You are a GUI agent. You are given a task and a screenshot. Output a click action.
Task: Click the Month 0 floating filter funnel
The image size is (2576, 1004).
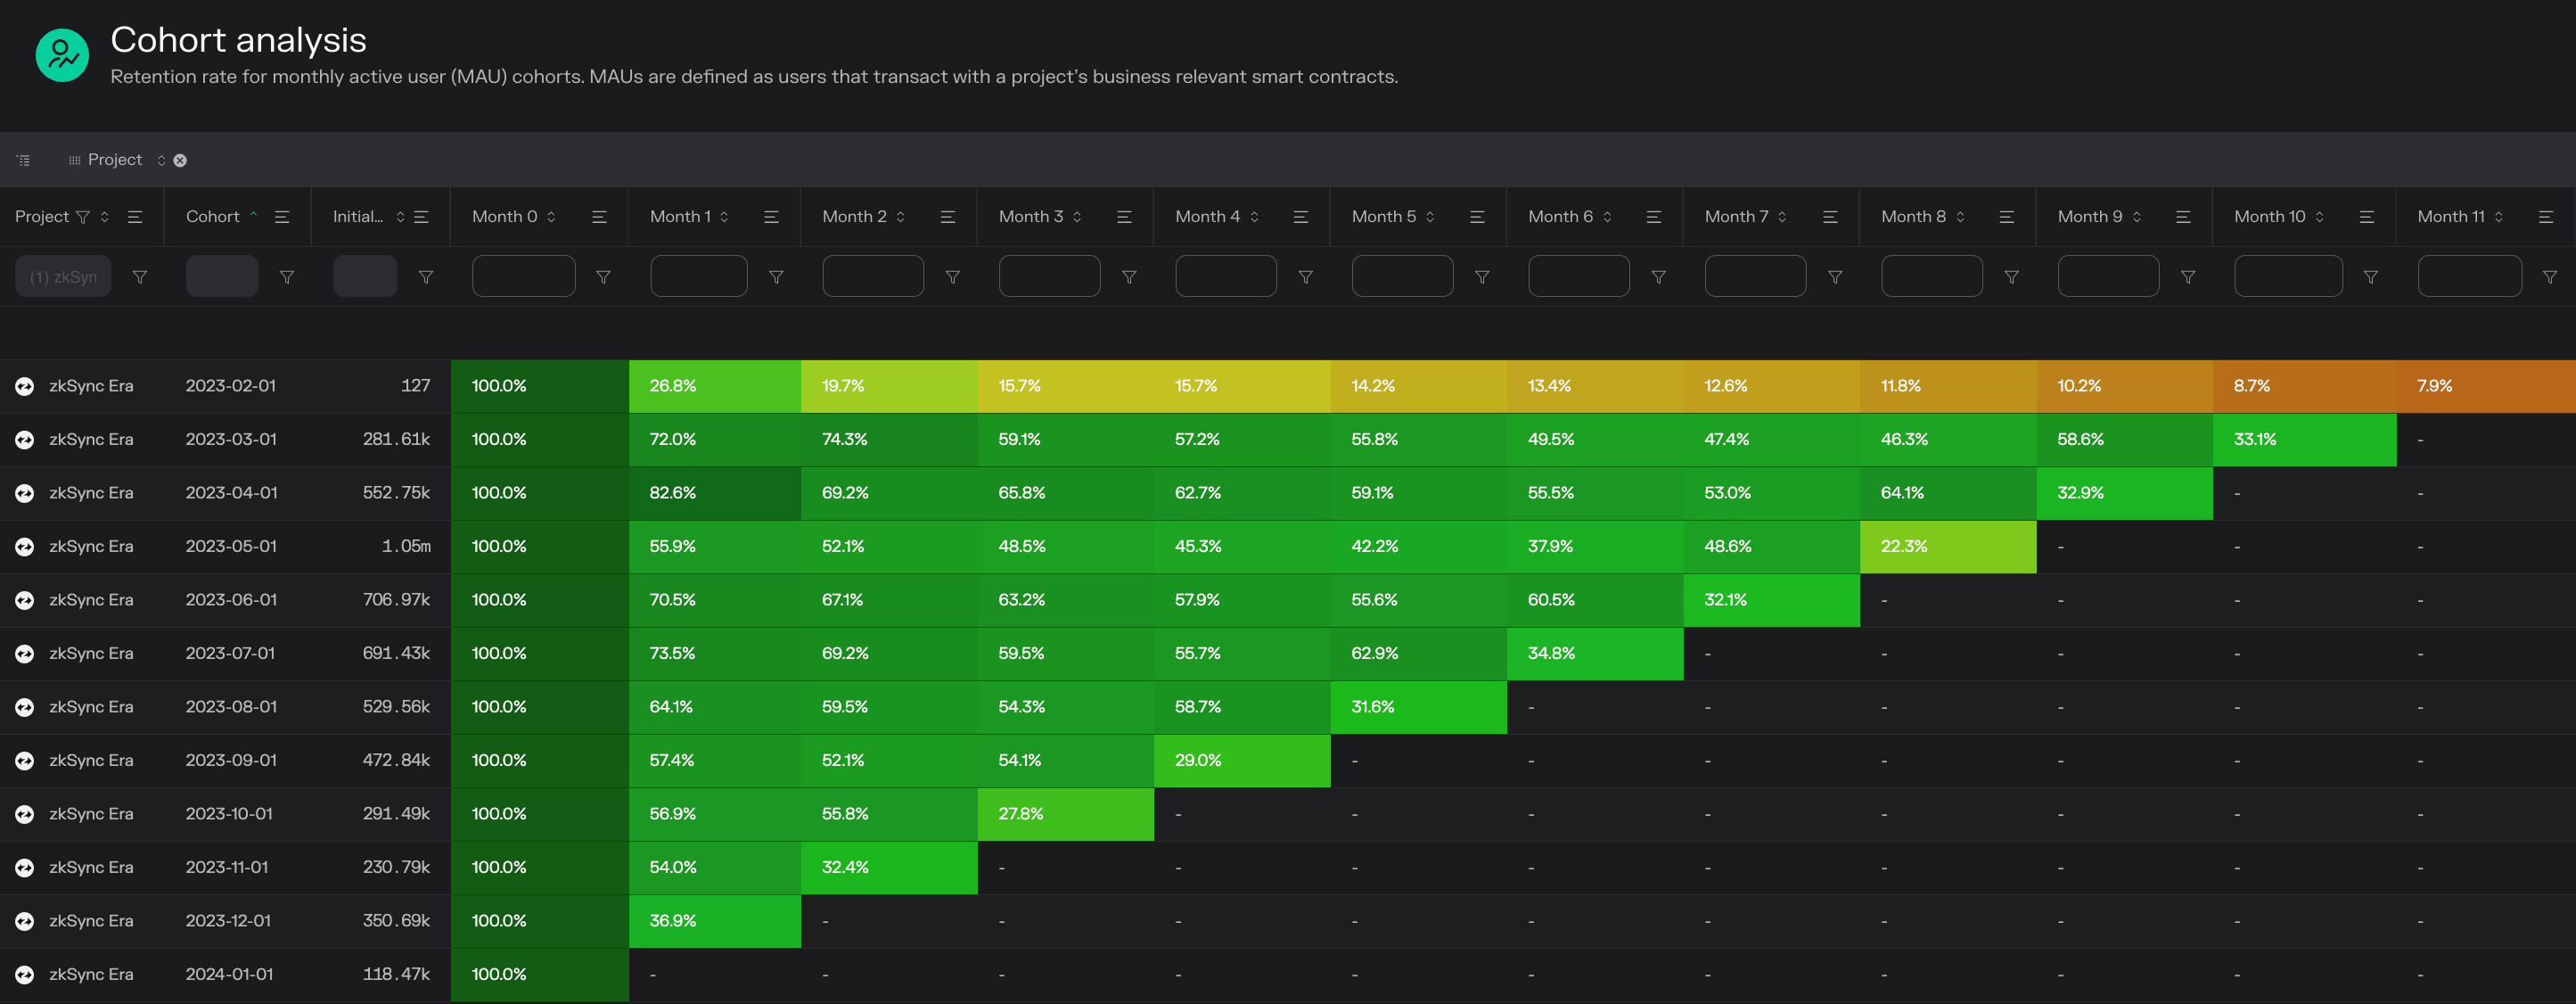pos(603,277)
